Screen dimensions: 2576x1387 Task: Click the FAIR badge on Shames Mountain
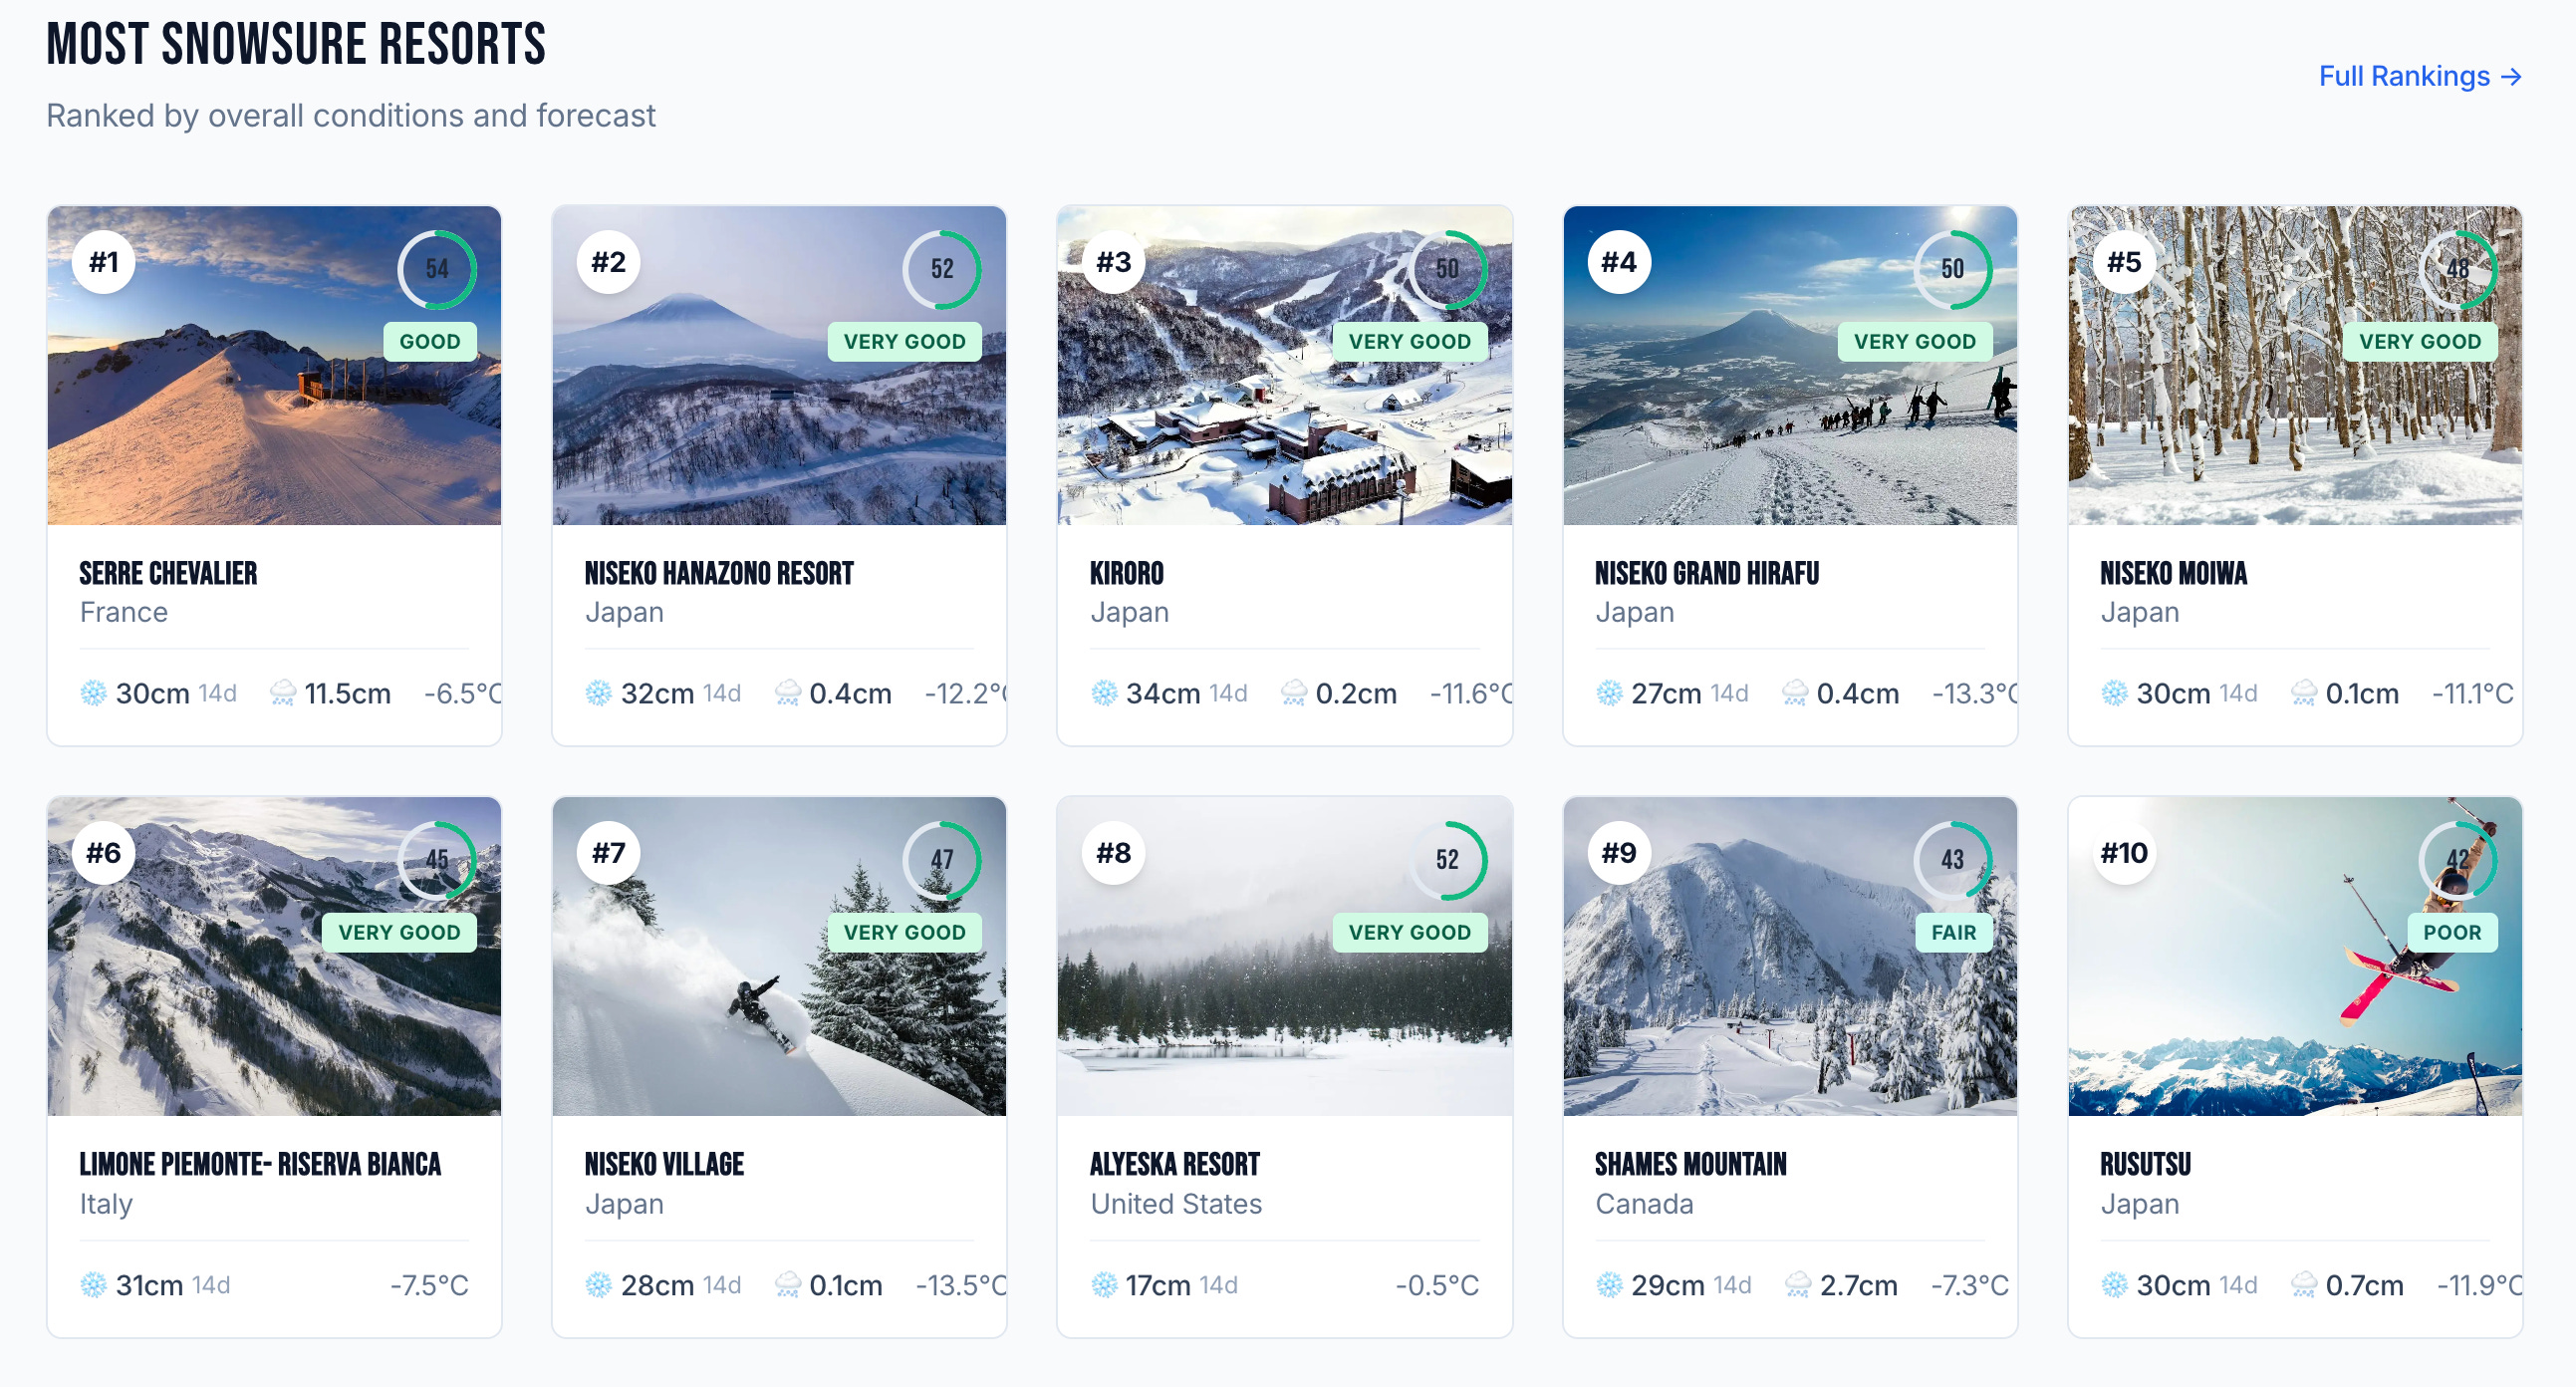click(1953, 932)
